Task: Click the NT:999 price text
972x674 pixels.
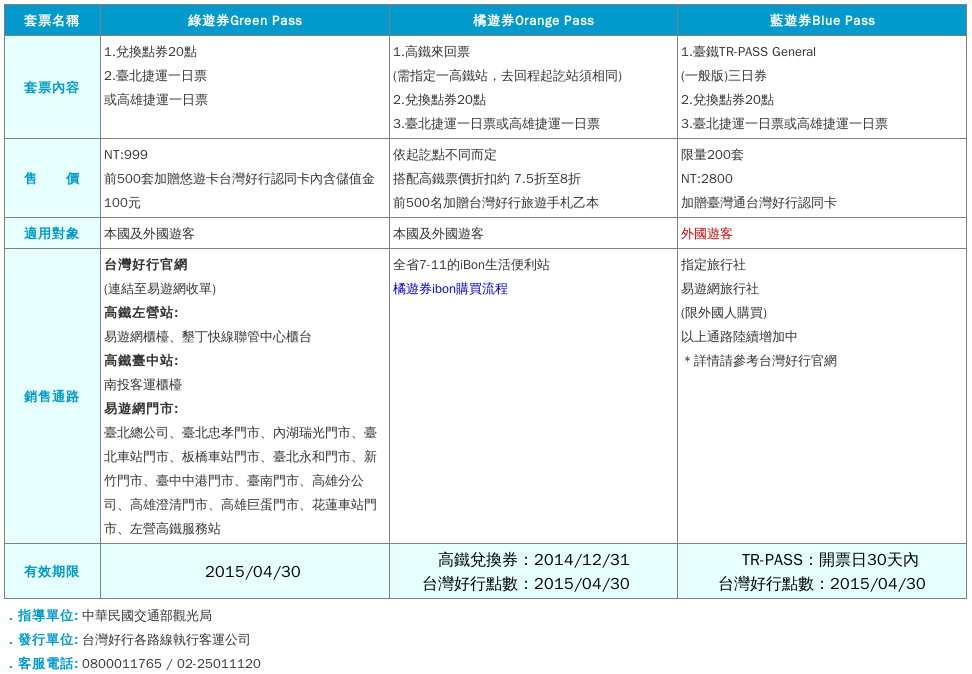Action: click(126, 155)
